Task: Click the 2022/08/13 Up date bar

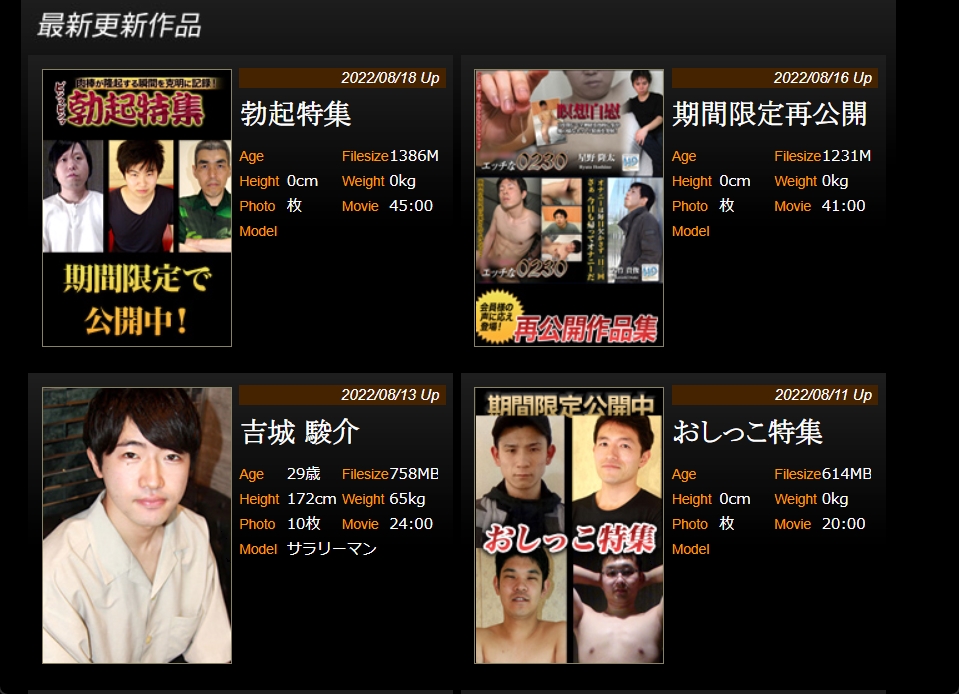Action: 342,395
